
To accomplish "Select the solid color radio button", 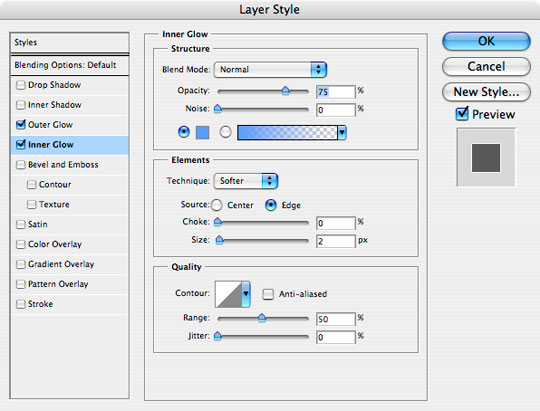I will (184, 132).
